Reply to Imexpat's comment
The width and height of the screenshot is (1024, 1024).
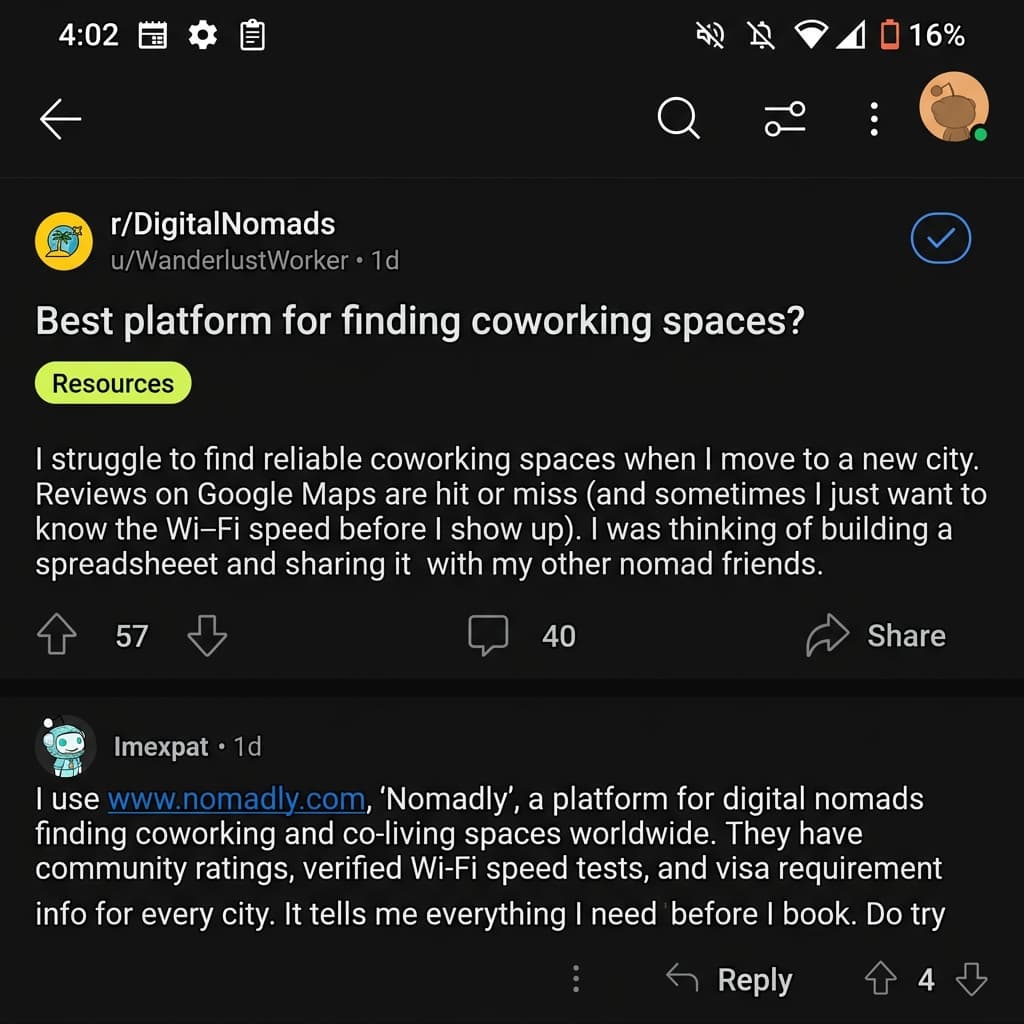pos(737,980)
